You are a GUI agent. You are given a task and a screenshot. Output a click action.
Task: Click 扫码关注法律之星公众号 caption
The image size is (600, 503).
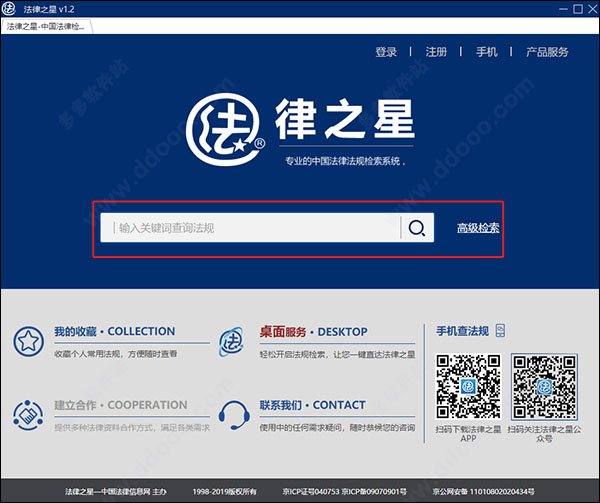tap(544, 434)
